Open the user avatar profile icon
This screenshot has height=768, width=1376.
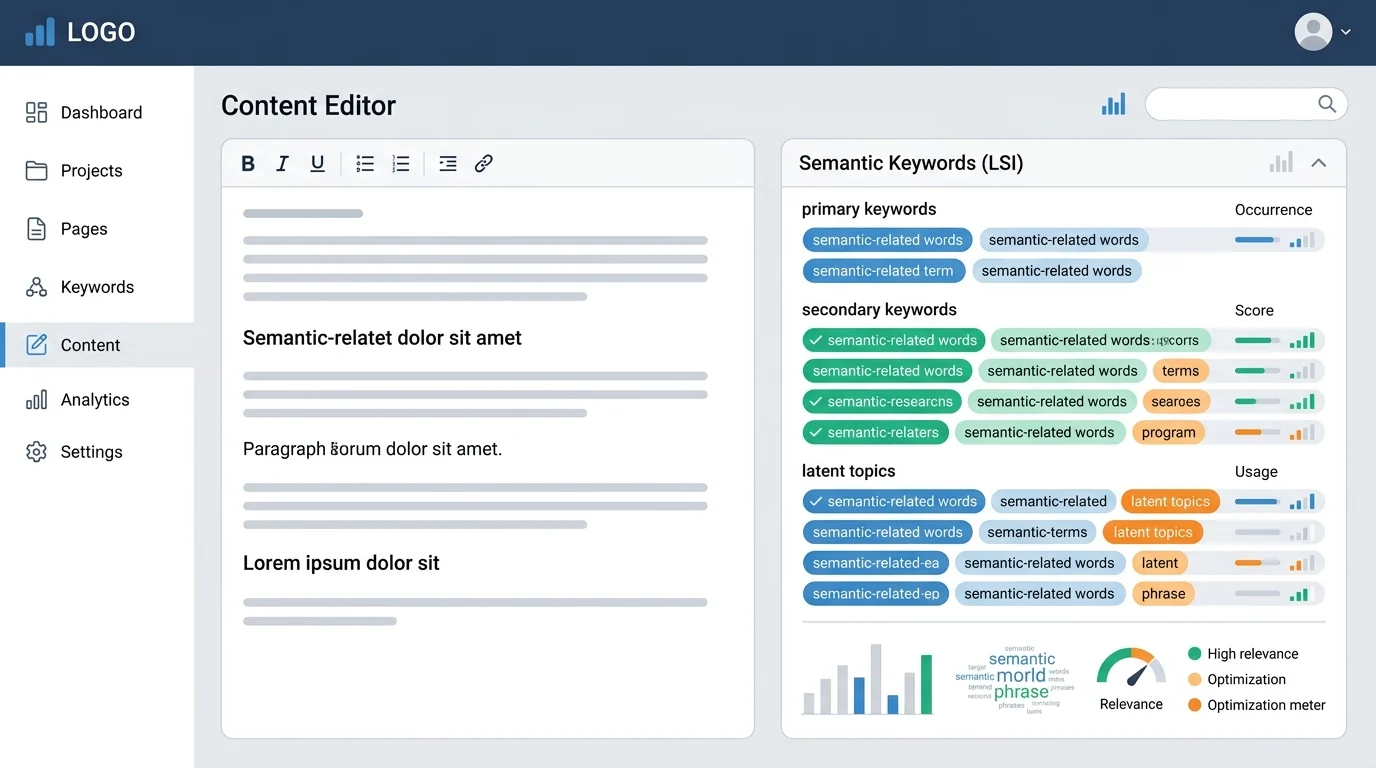[1313, 32]
